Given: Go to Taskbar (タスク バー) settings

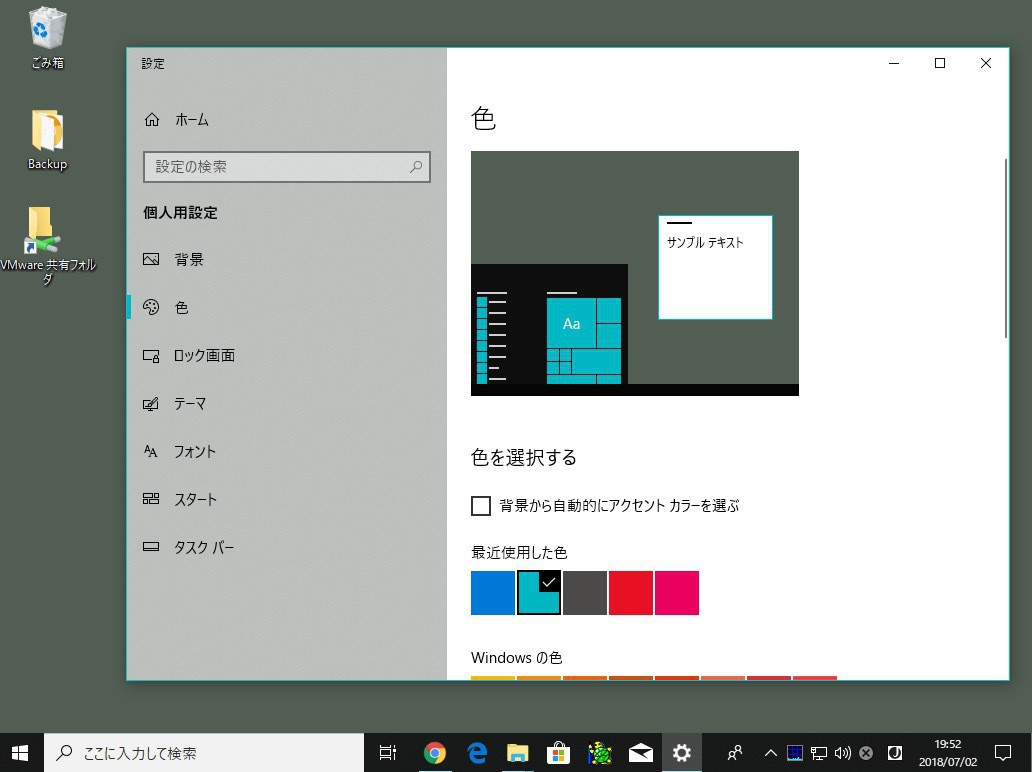Looking at the screenshot, I should (x=203, y=548).
